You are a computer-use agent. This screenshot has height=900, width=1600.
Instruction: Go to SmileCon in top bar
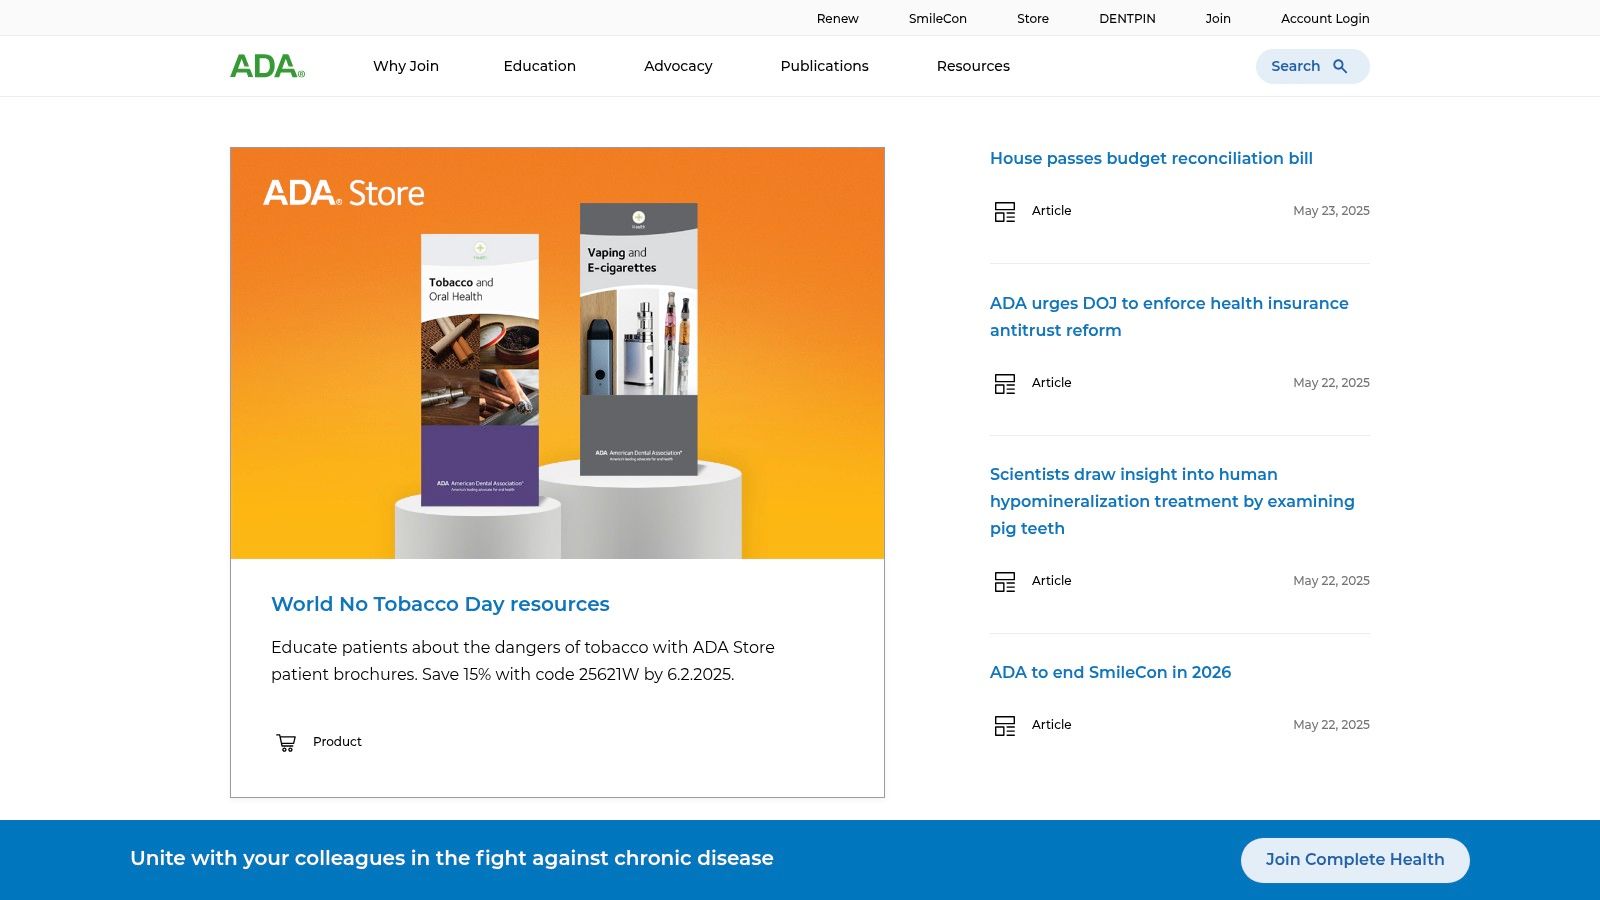(938, 18)
